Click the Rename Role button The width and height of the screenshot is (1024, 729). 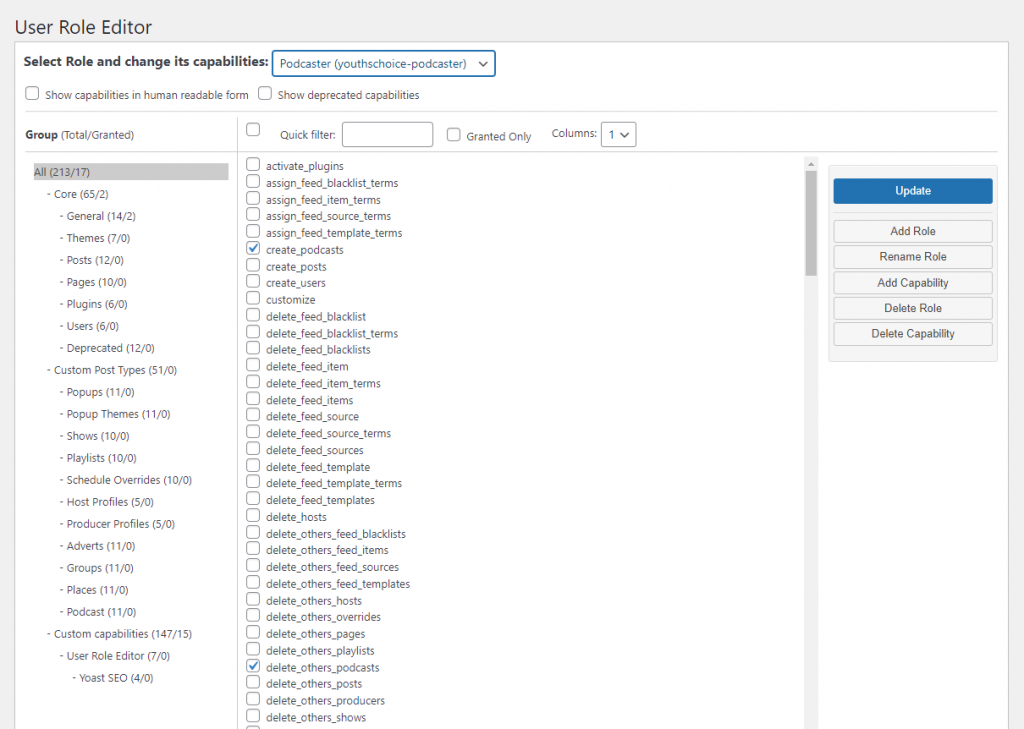click(x=912, y=257)
